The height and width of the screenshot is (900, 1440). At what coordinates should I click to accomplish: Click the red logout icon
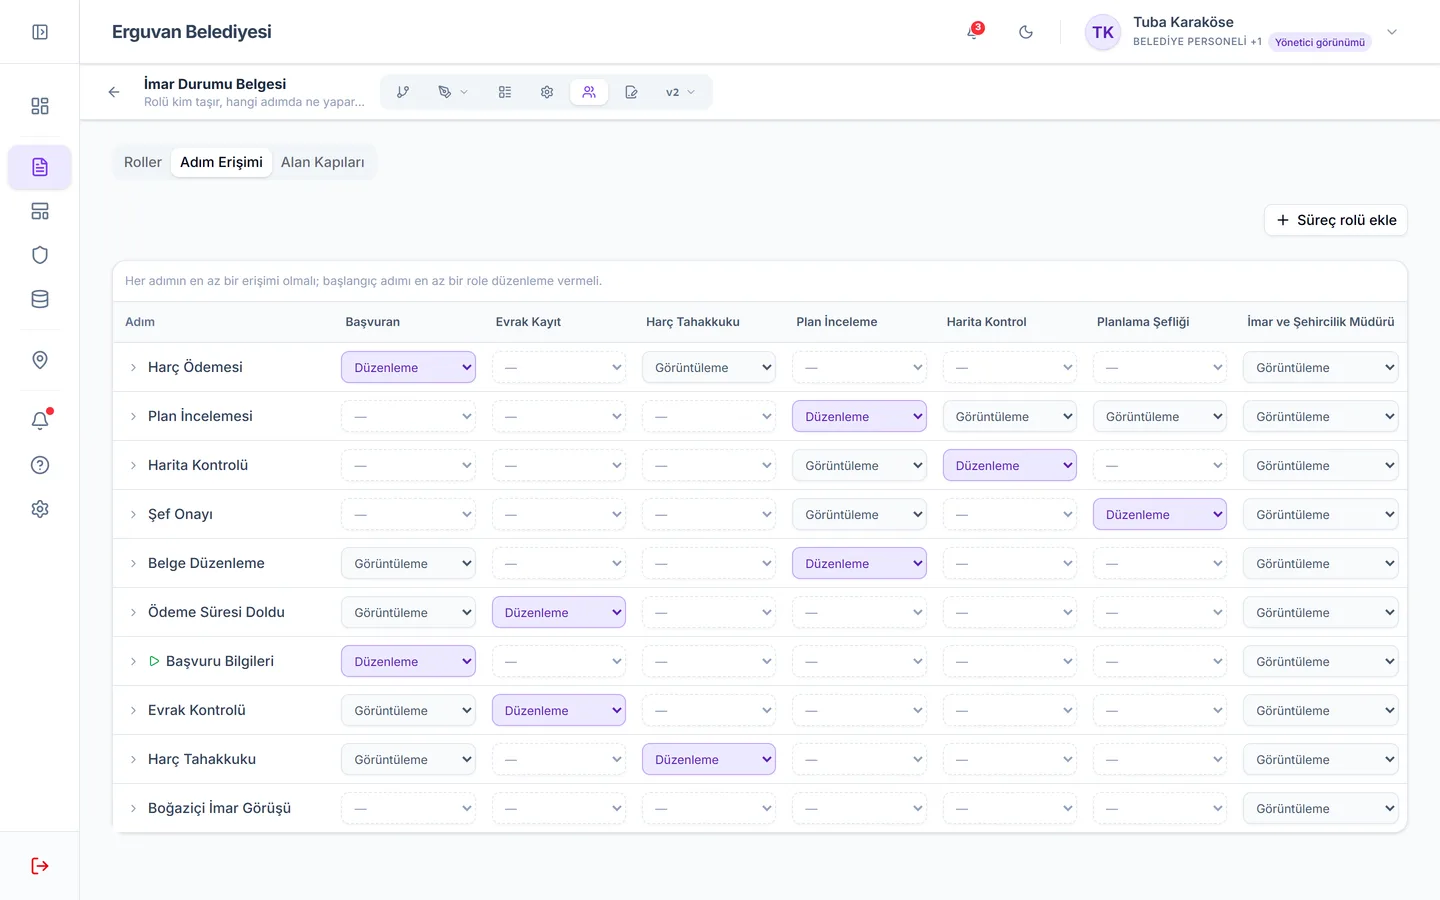(40, 866)
